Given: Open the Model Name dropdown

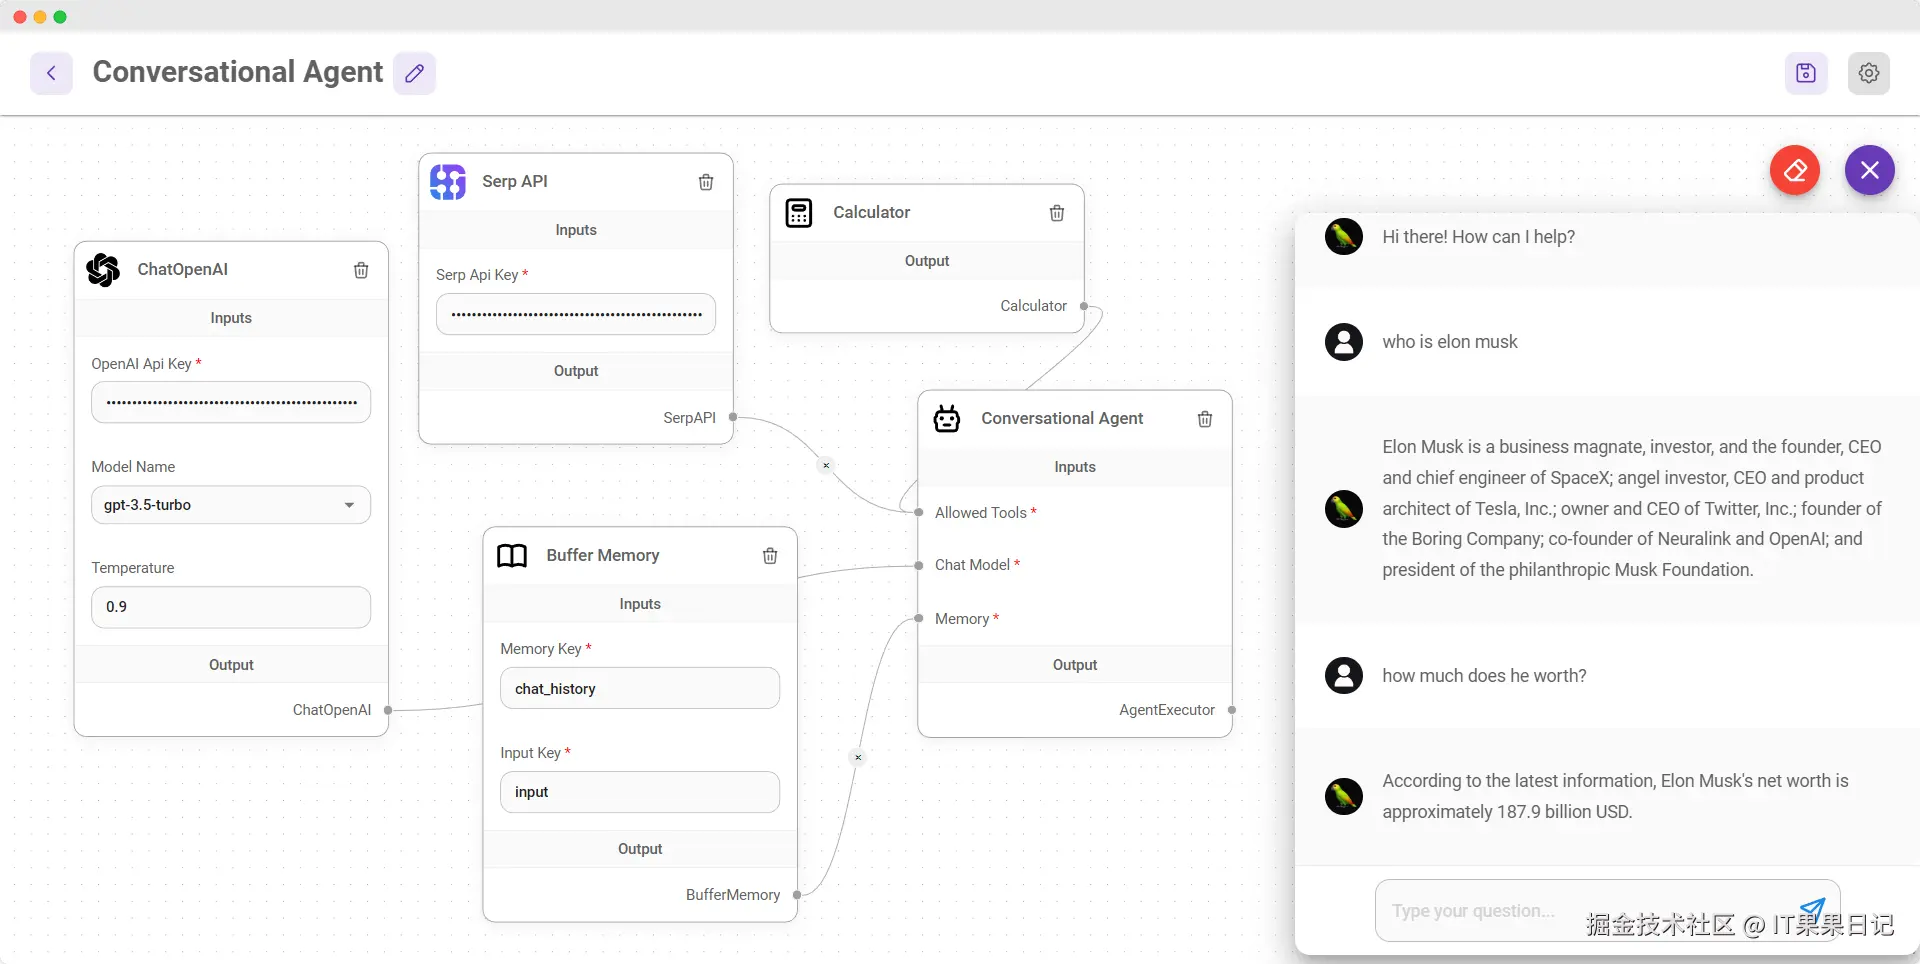Looking at the screenshot, I should (231, 505).
